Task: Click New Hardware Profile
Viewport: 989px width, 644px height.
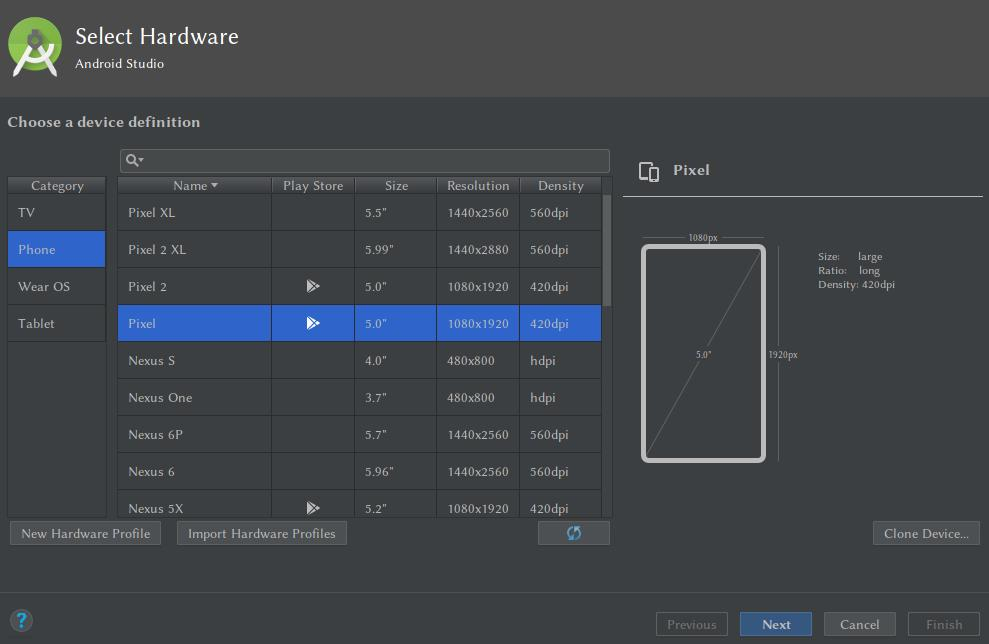Action: [85, 533]
